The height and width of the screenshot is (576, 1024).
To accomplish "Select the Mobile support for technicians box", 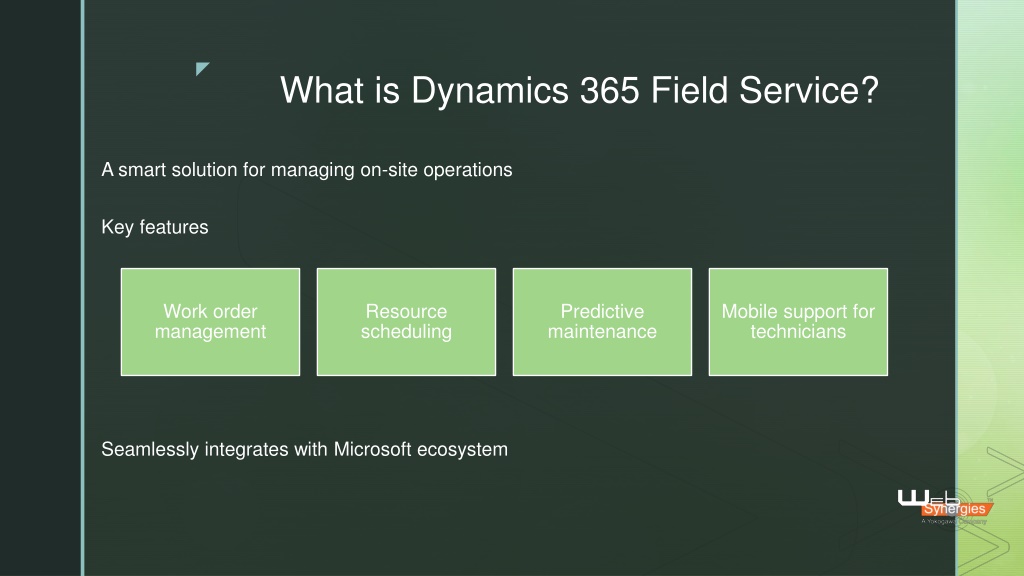I will (x=798, y=322).
